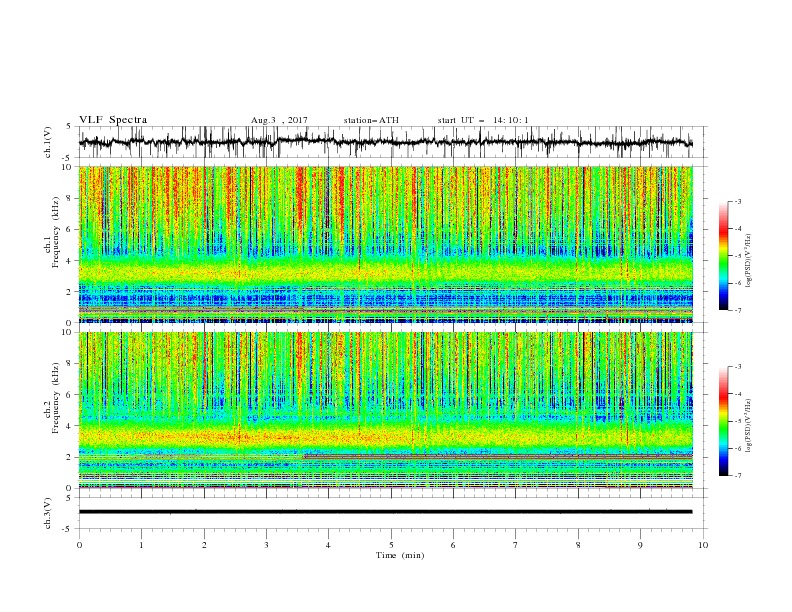Click time axis tick label 3
The width and height of the screenshot is (792, 612).
point(266,545)
